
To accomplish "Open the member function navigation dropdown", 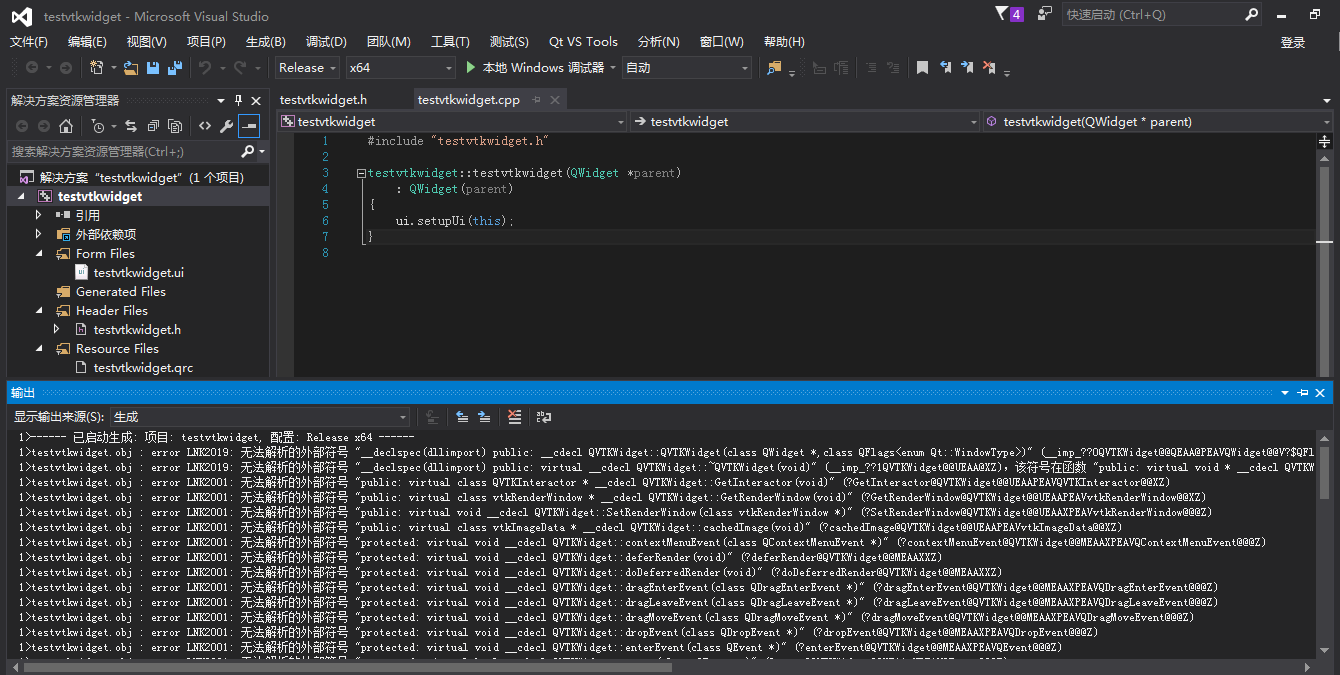I will pos(1157,122).
